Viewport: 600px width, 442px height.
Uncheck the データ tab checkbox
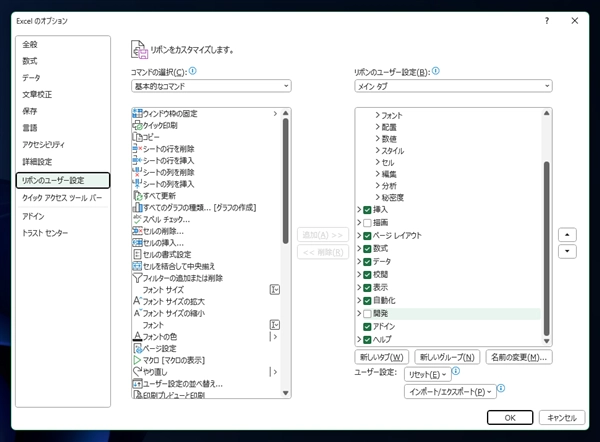tap(367, 262)
